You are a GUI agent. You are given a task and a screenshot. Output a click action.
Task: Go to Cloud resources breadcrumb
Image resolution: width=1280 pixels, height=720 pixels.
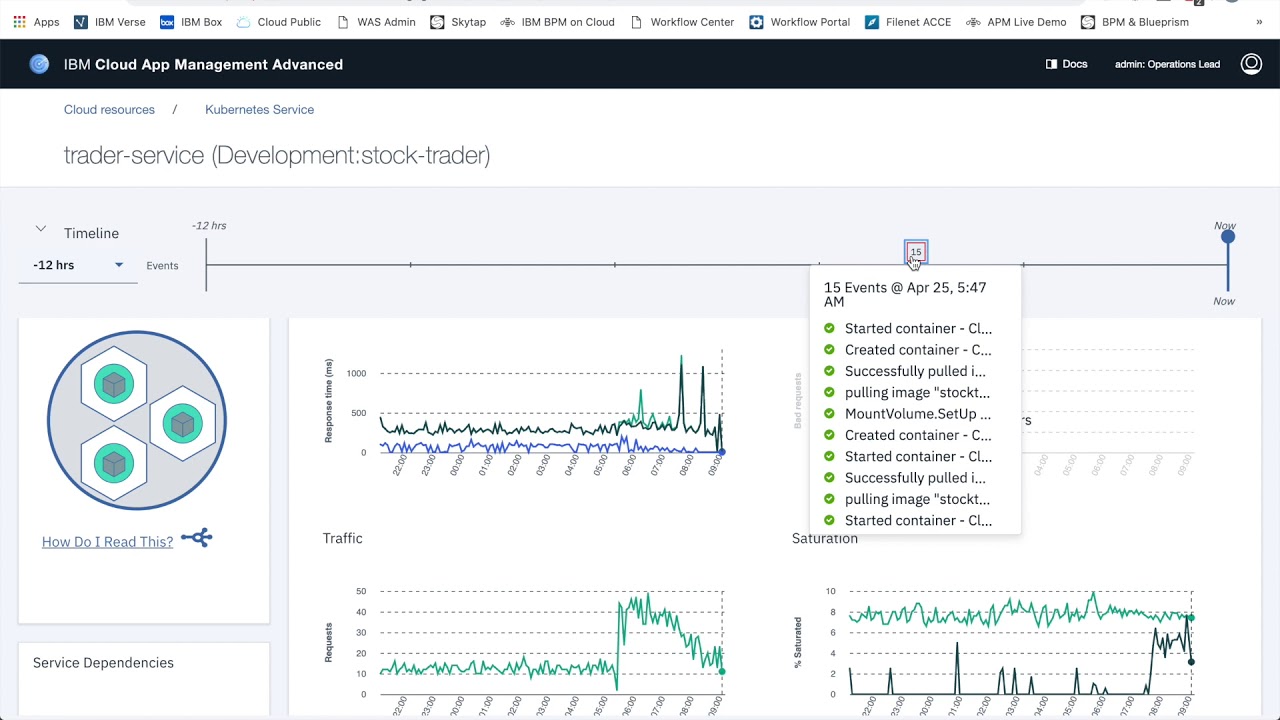coord(109,110)
